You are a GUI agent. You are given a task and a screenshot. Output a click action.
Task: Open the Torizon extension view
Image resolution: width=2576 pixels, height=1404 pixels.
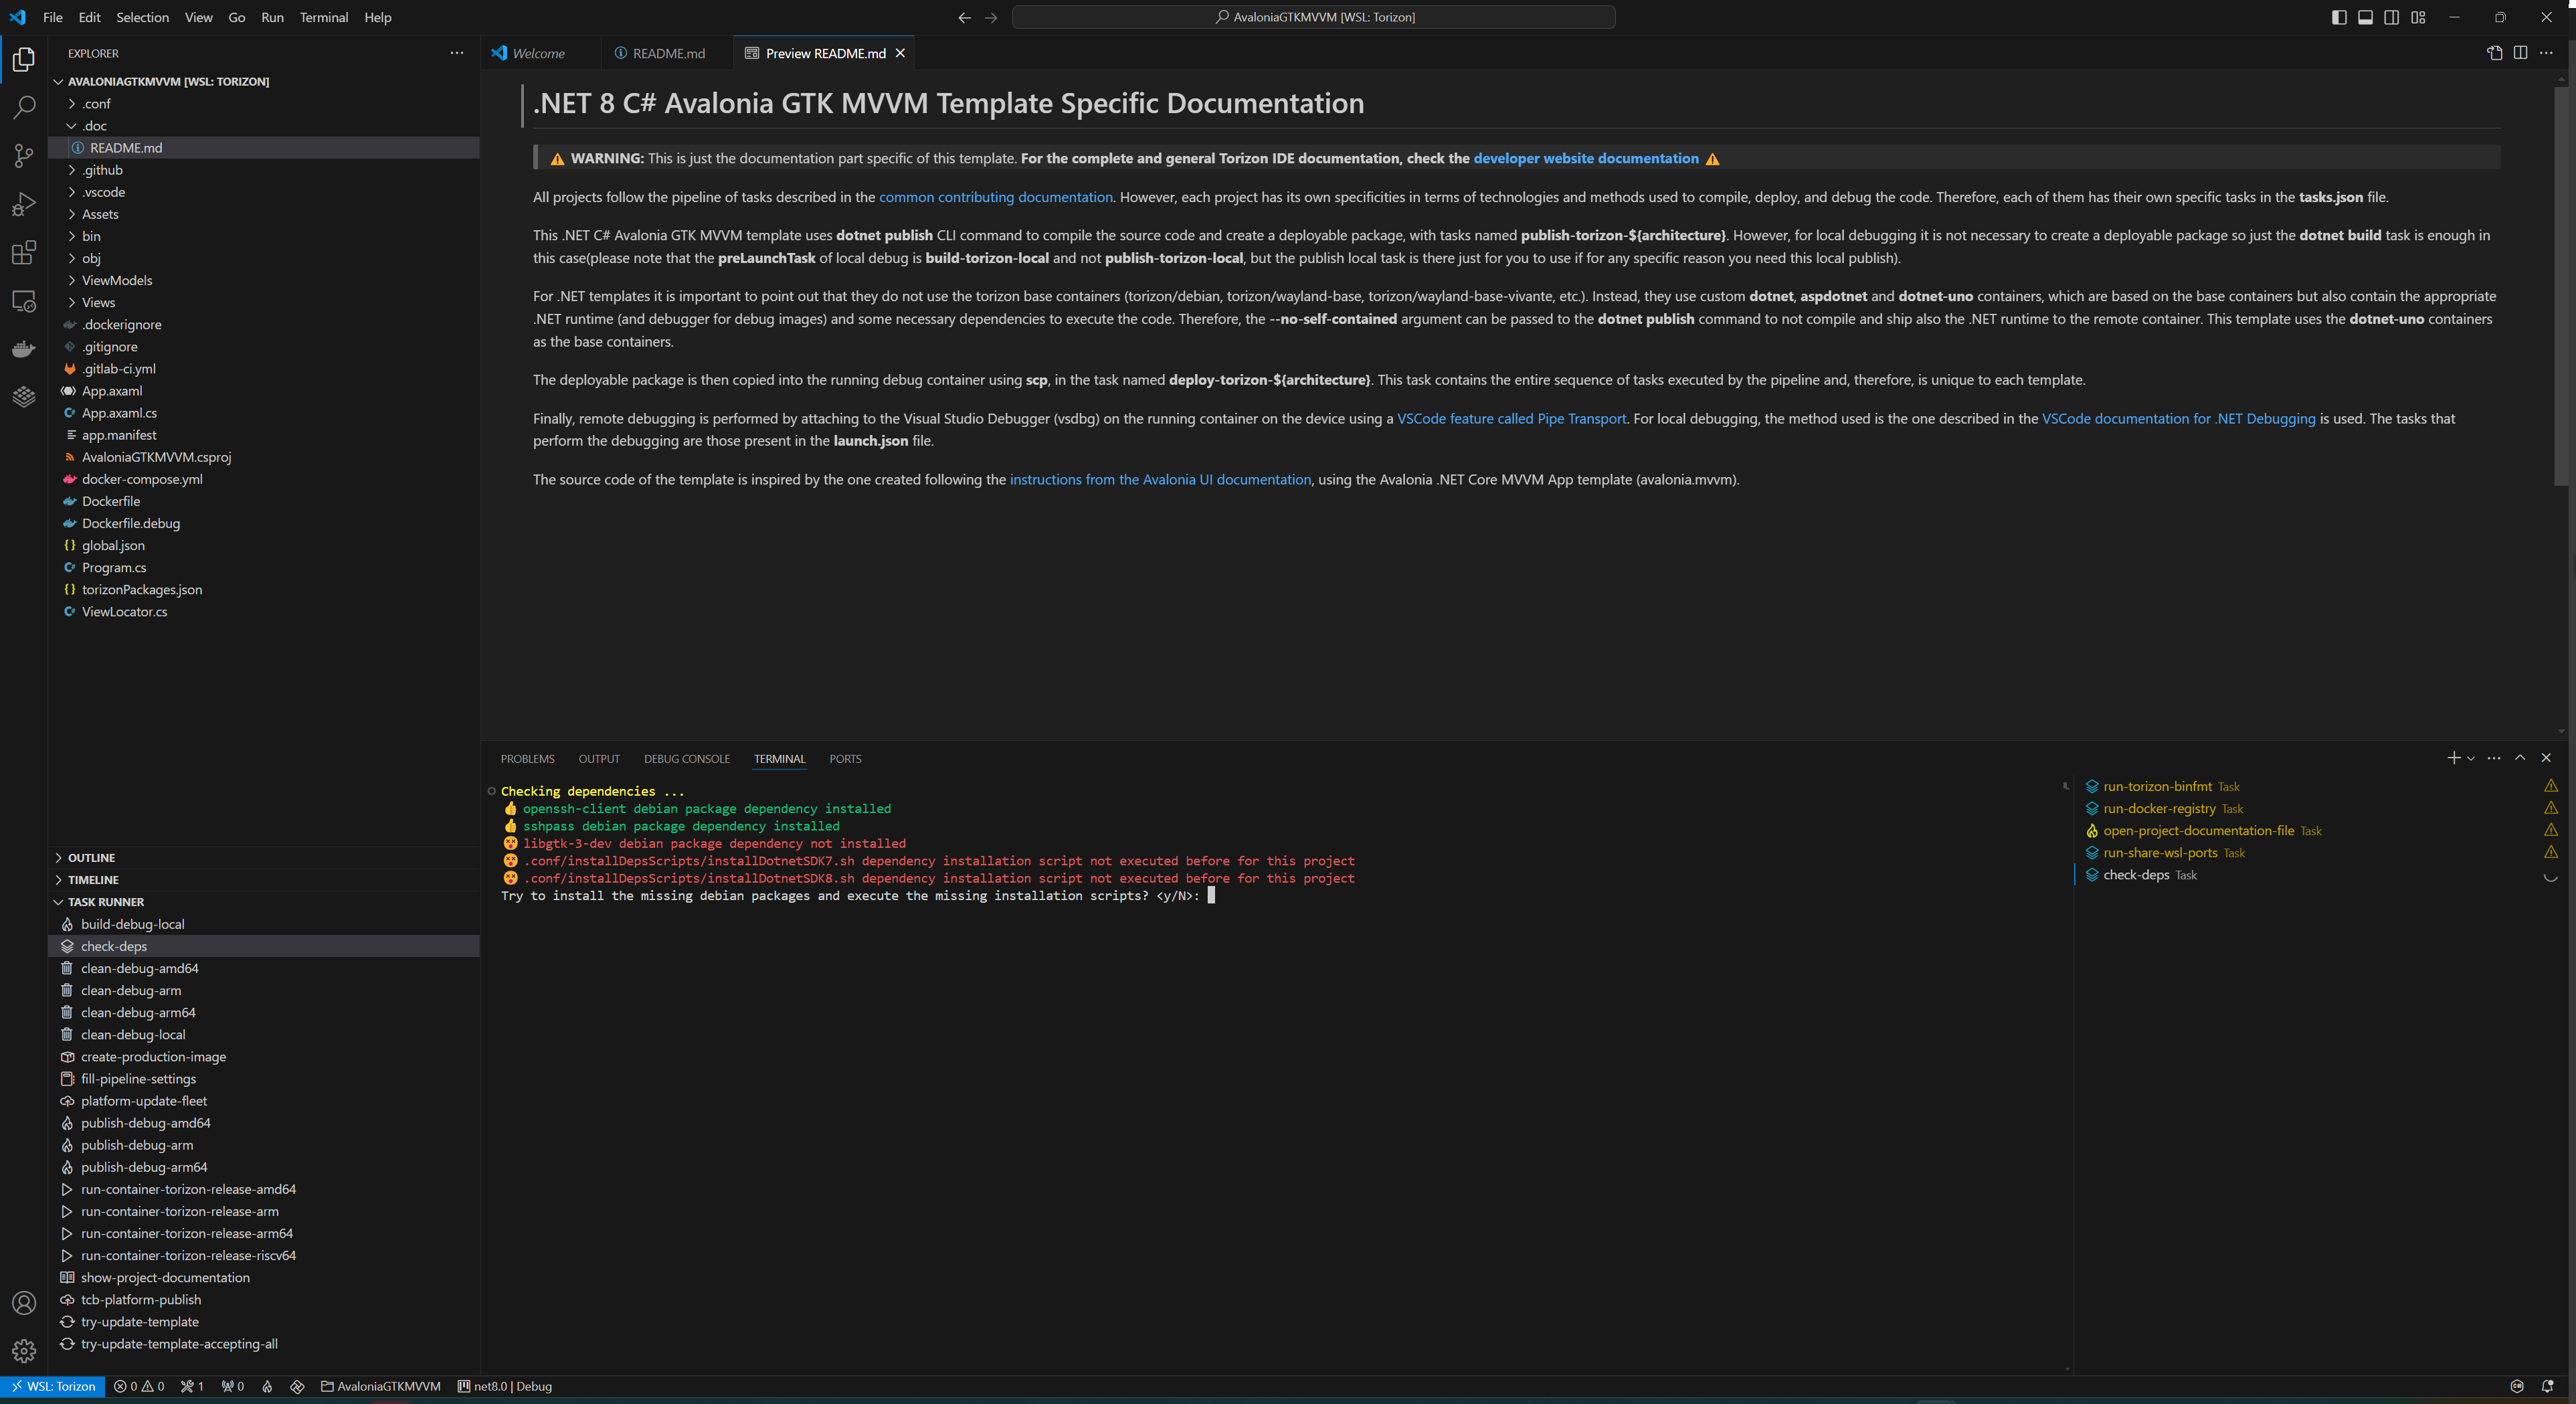pos(24,397)
